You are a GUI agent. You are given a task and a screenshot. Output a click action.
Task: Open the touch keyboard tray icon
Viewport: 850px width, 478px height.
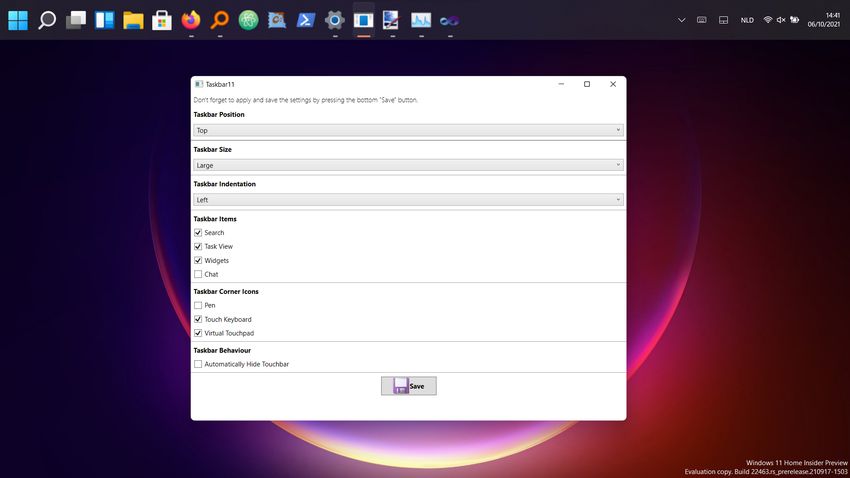pos(702,20)
